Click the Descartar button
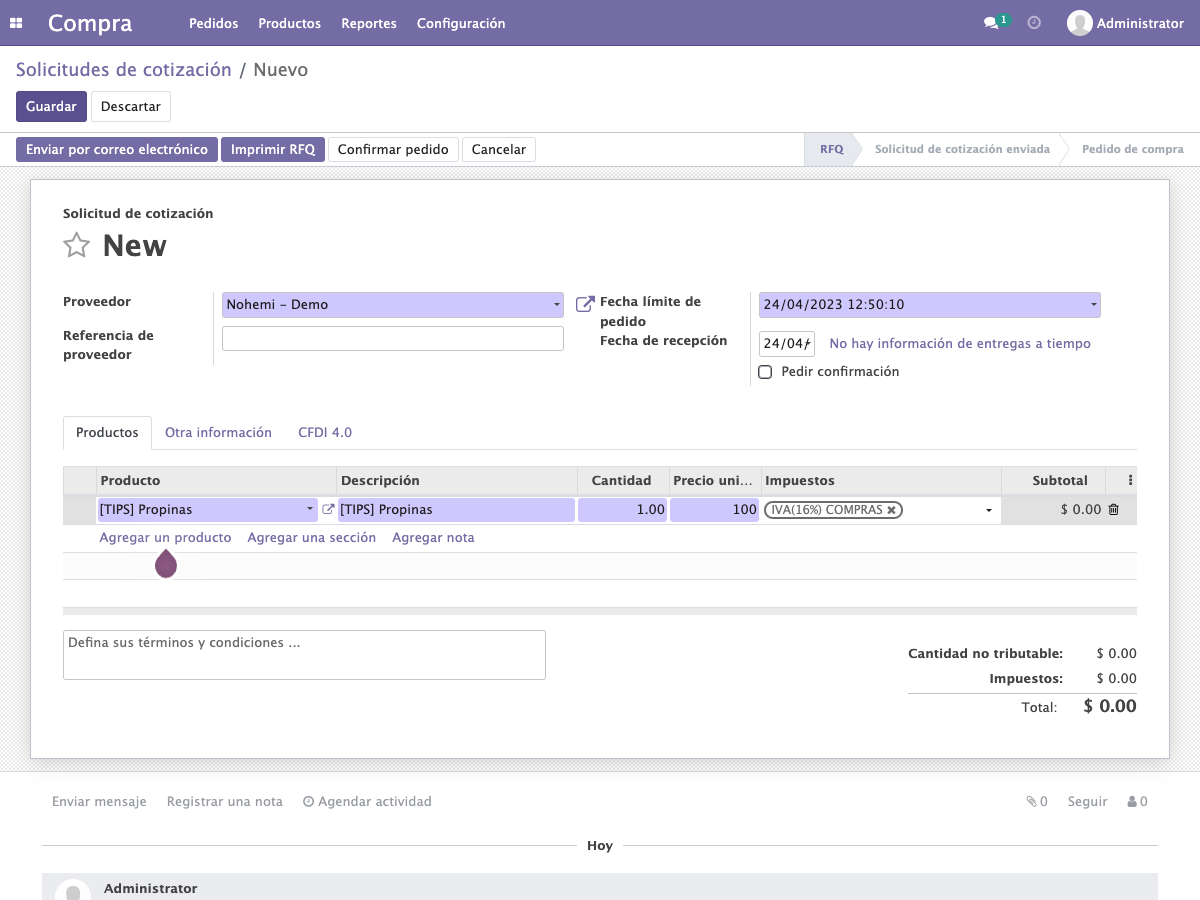1200x900 pixels. point(131,107)
